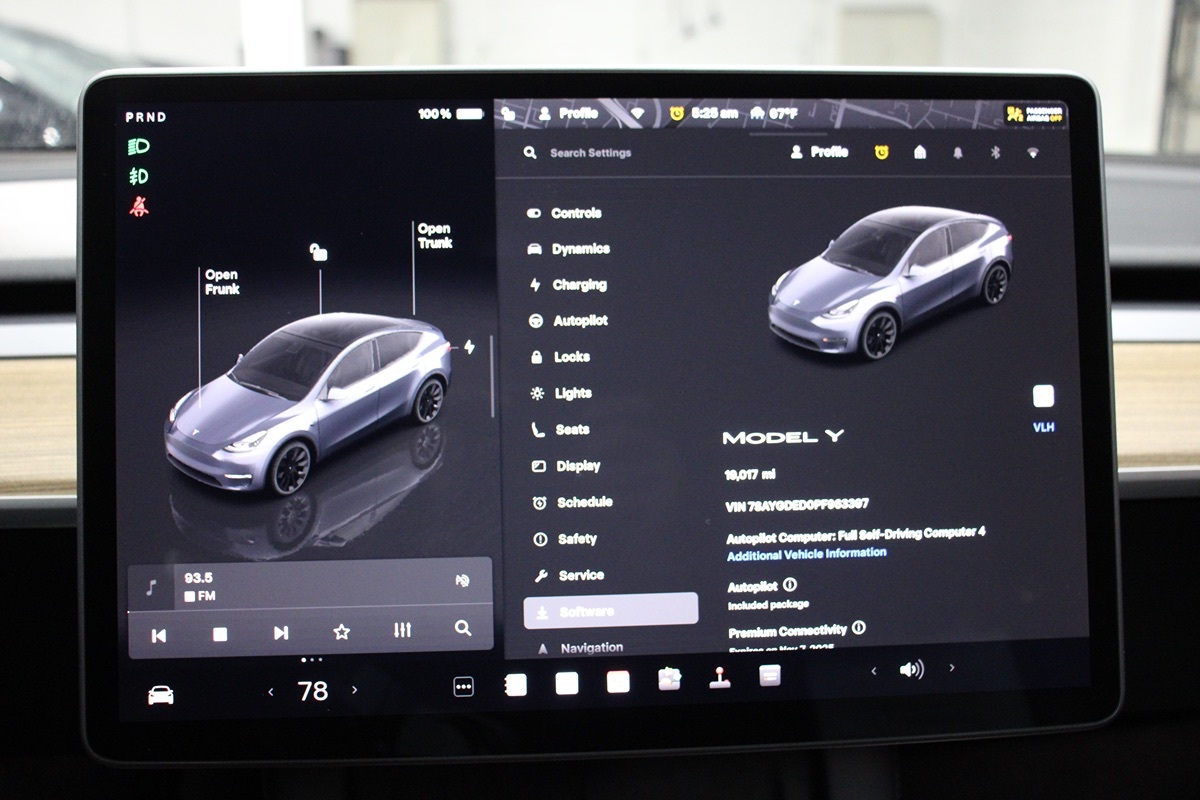Open the all apps three-dots launcher
Screen dimensions: 1200x800
tap(463, 687)
